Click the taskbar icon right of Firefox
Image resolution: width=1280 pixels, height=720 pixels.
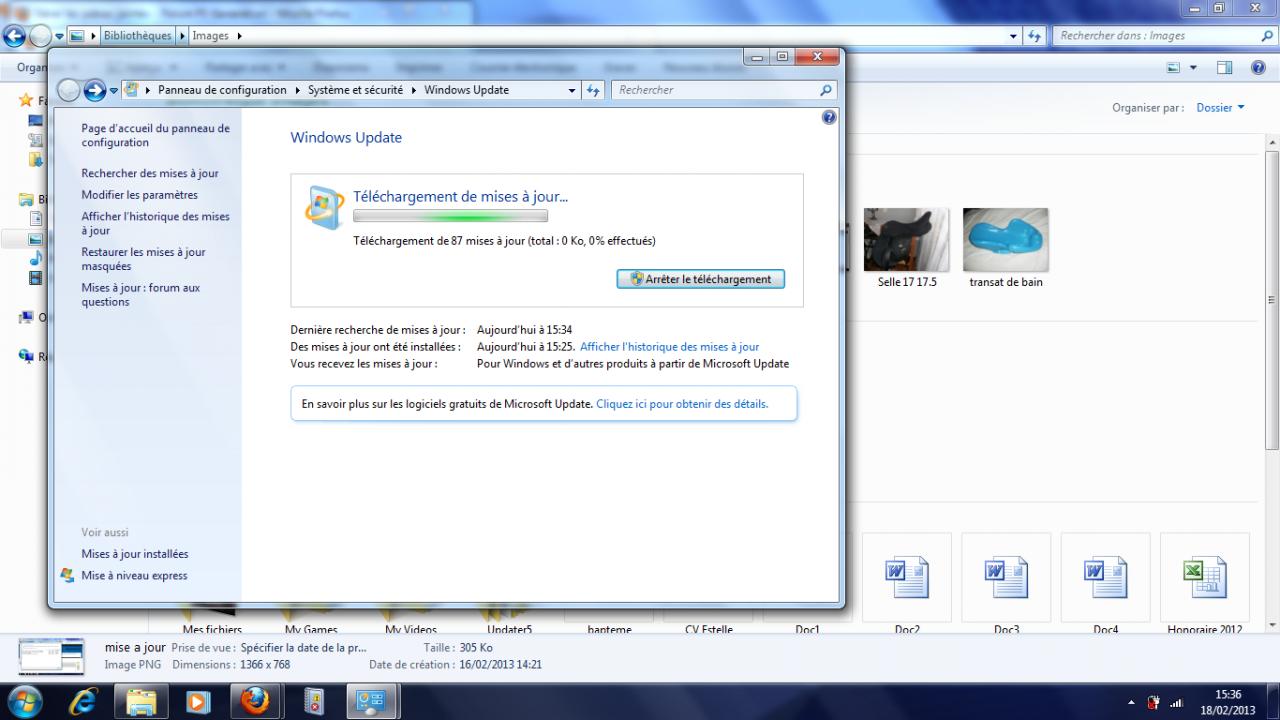coord(314,701)
